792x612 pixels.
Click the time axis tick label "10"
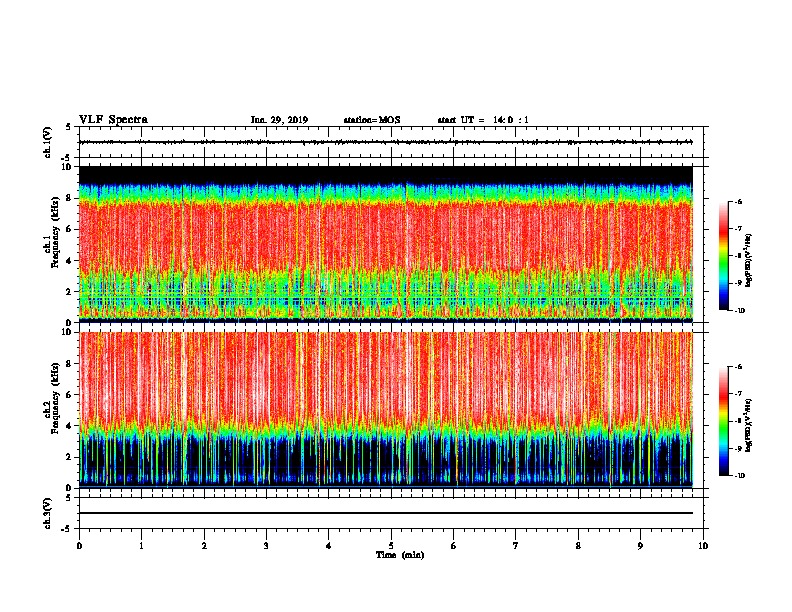click(703, 546)
